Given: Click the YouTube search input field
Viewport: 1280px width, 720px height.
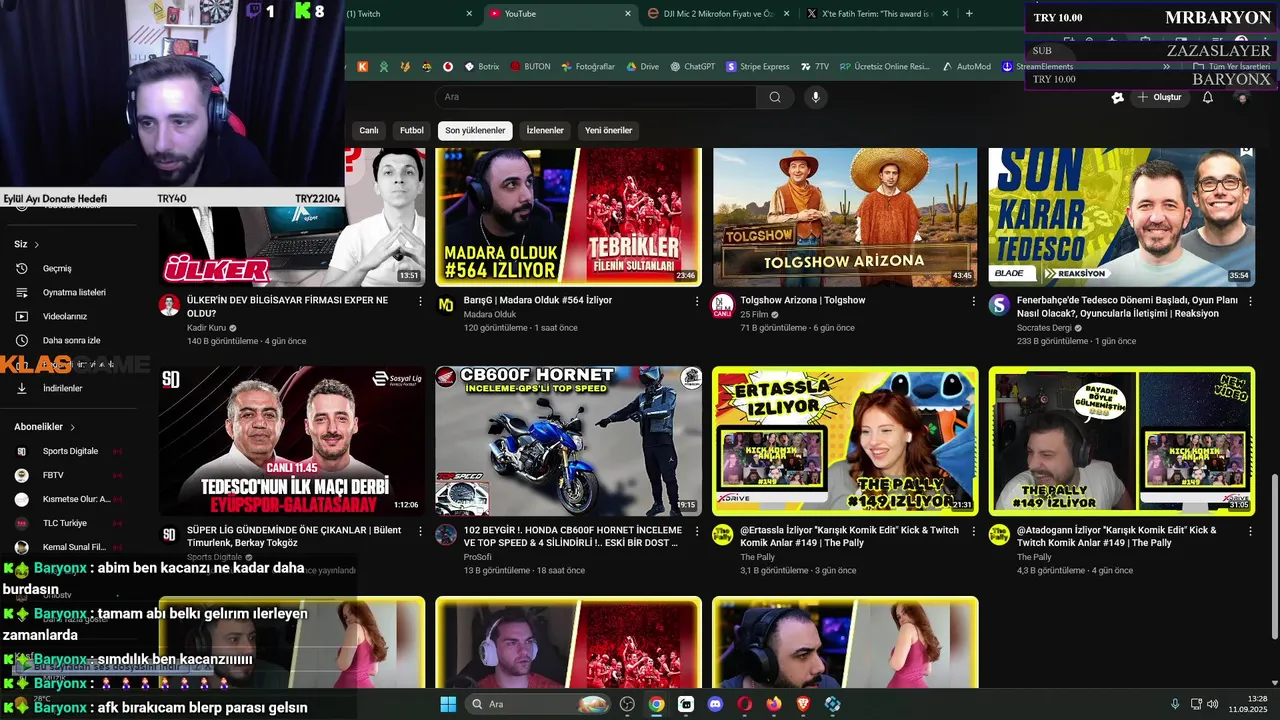Looking at the screenshot, I should click(596, 97).
